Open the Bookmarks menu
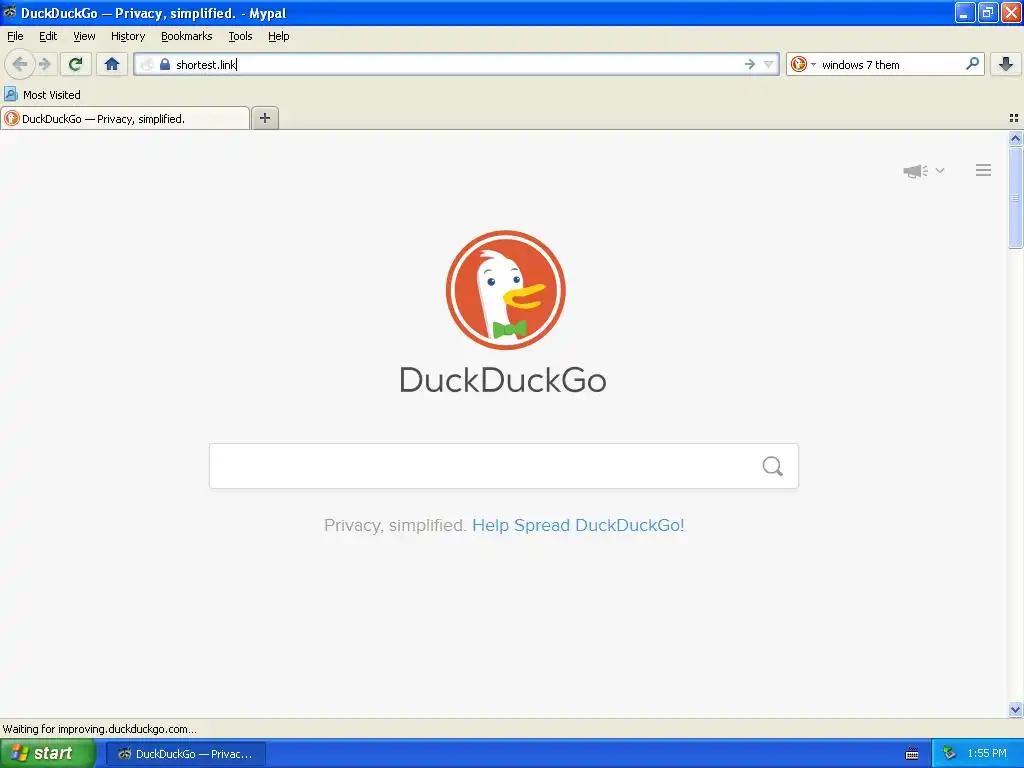 [x=187, y=36]
